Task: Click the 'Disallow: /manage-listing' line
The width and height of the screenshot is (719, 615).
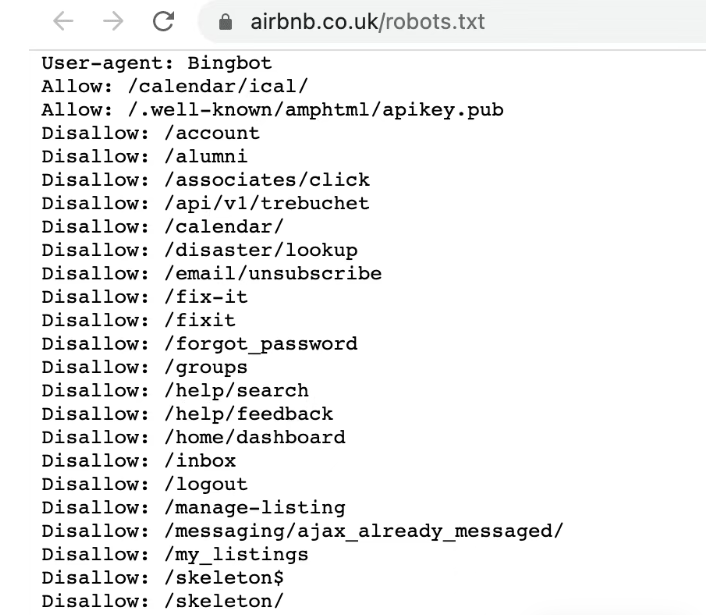Action: coord(193,508)
